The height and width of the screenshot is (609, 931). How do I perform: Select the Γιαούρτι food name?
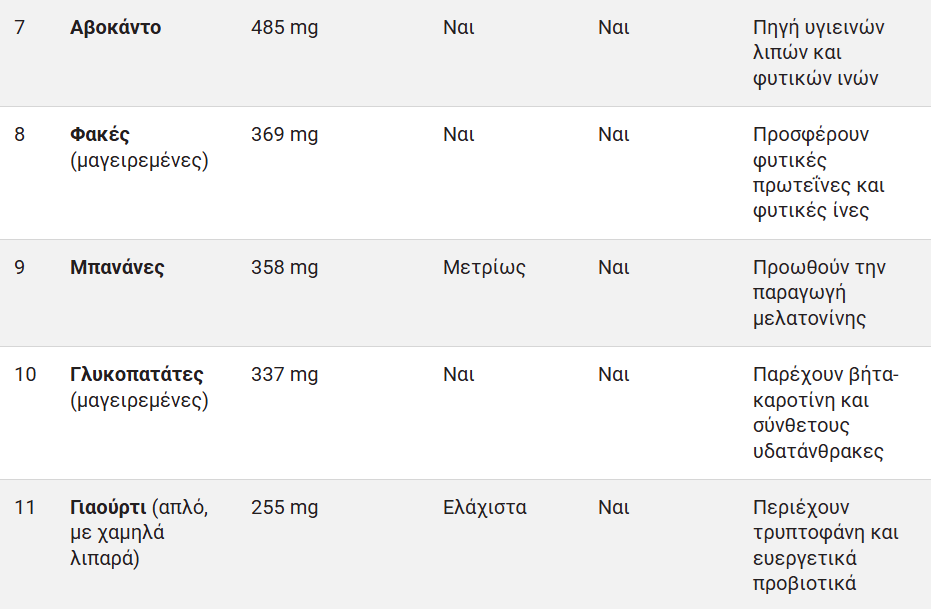click(108, 508)
